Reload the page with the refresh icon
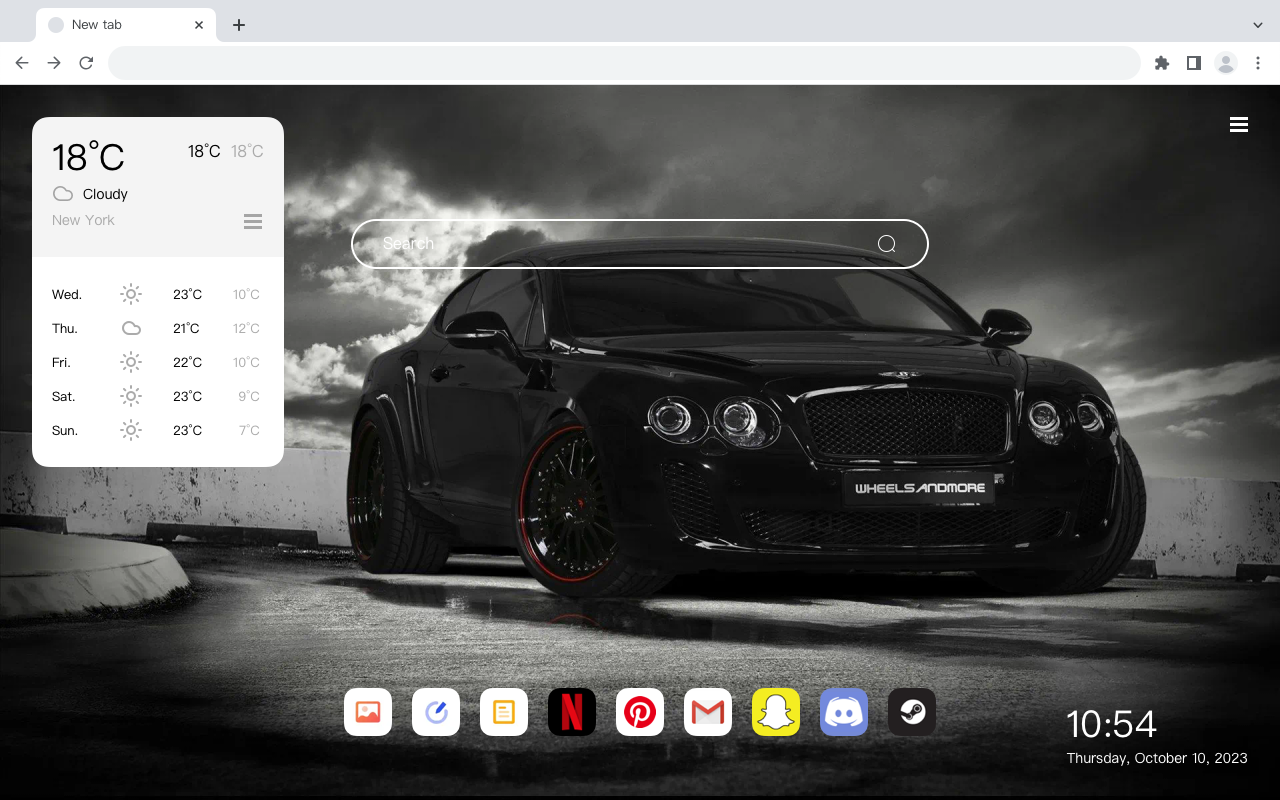The image size is (1280, 800). pos(86,63)
